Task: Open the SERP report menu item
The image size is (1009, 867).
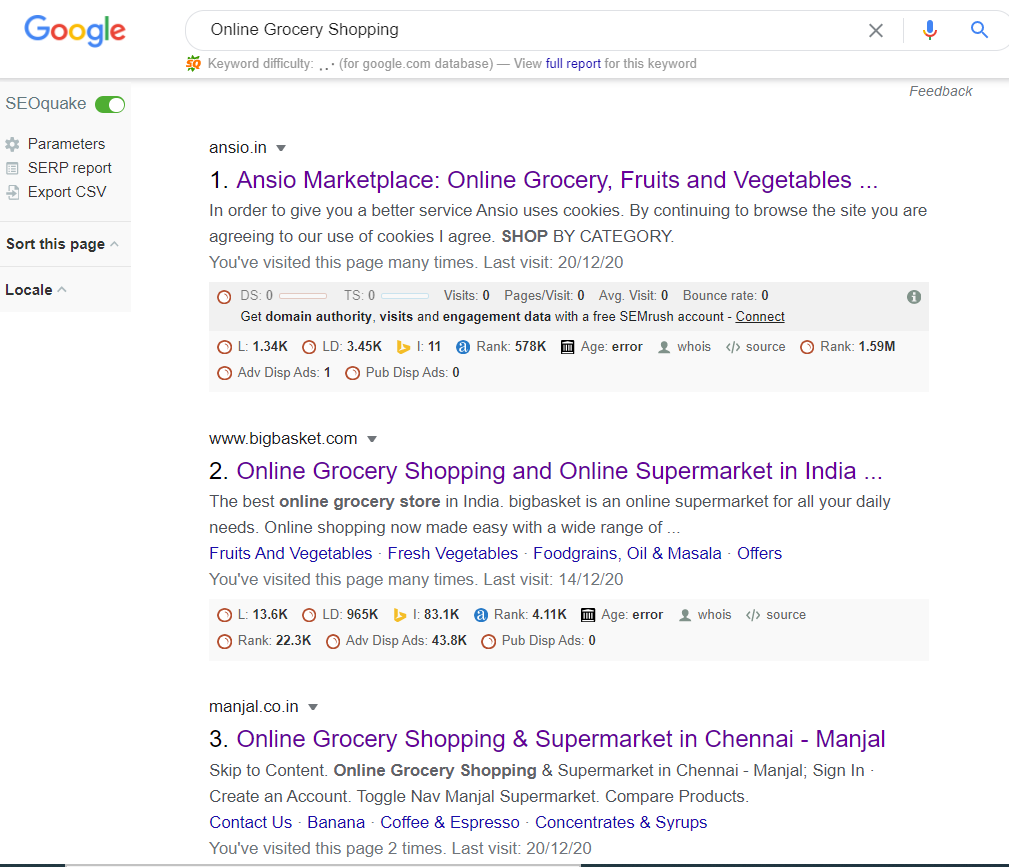Action: [69, 168]
